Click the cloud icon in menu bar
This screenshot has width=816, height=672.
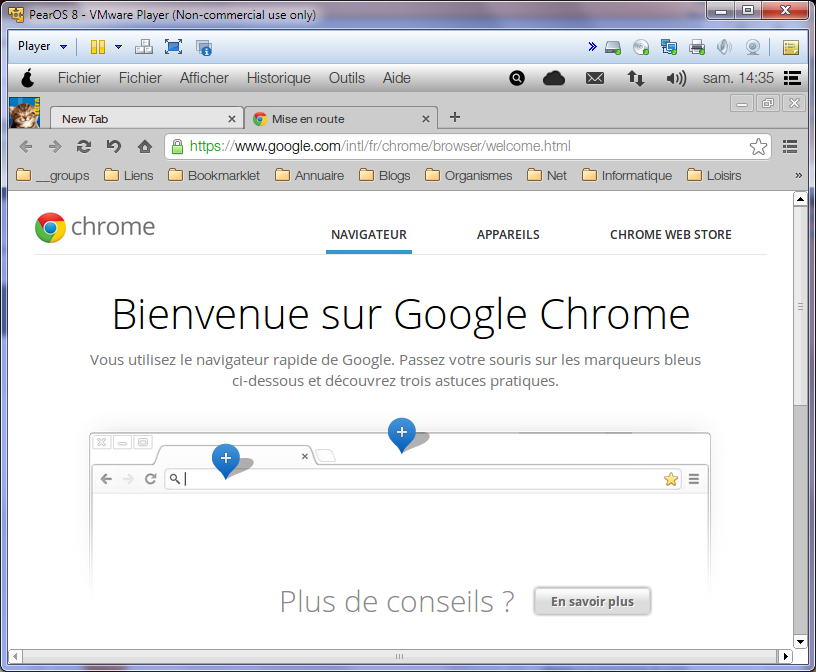point(554,78)
